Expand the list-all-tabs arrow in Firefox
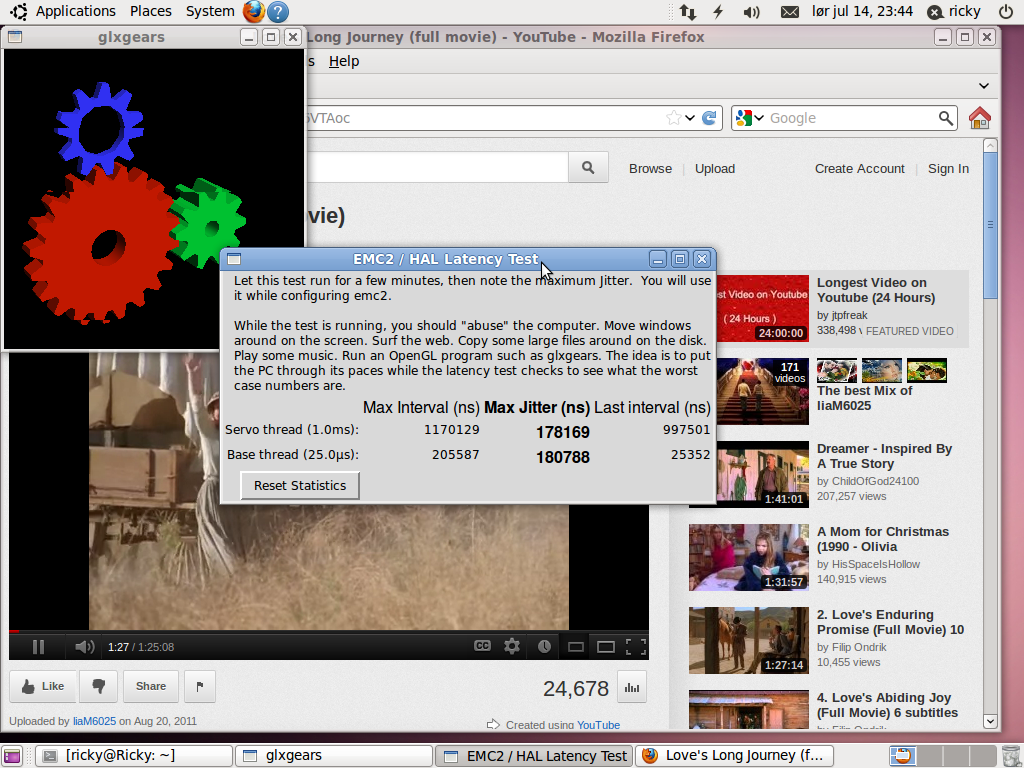This screenshot has width=1024, height=768. (984, 86)
